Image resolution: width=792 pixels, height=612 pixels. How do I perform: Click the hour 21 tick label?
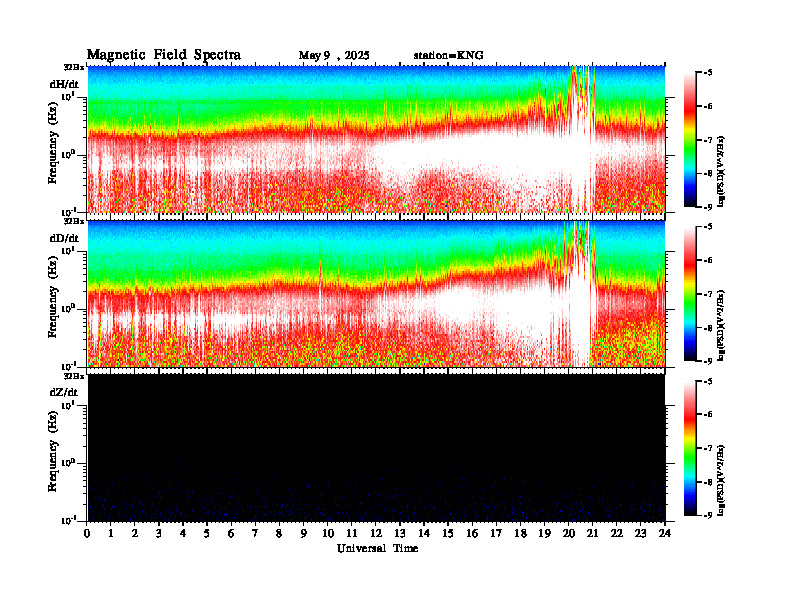(x=592, y=533)
